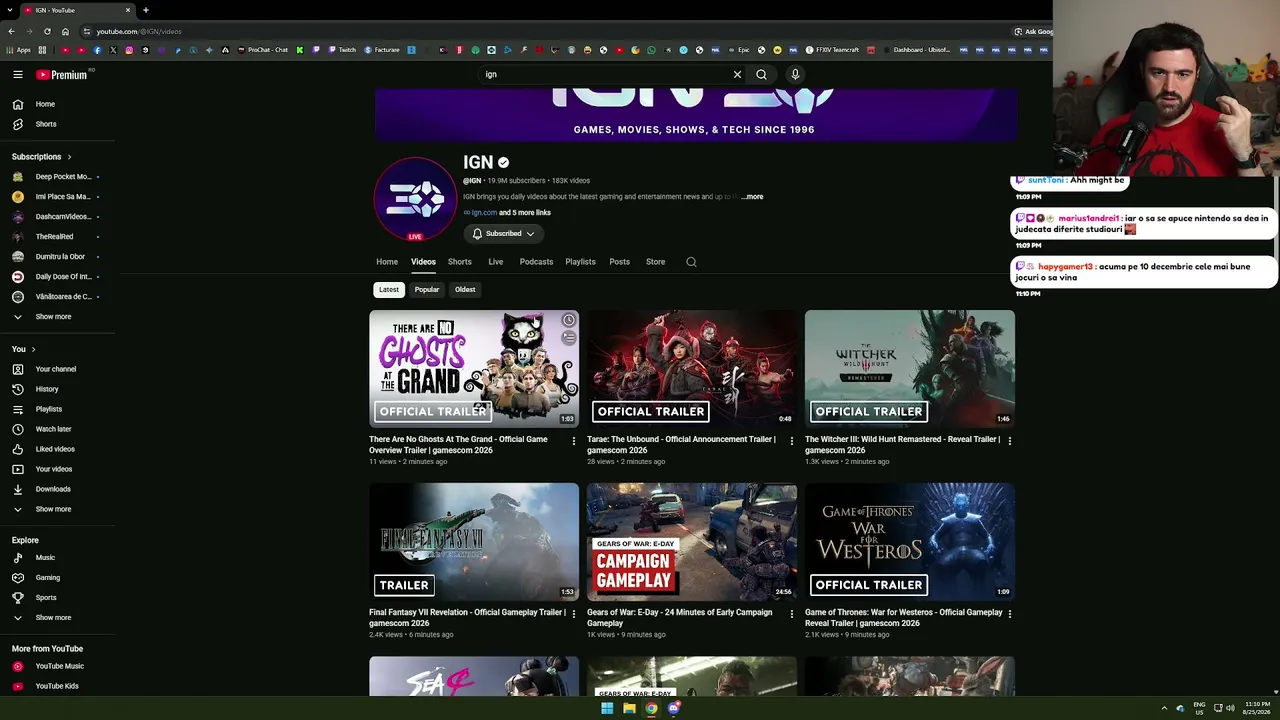This screenshot has width=1280, height=720.
Task: Go back in the browser
Action: click(11, 31)
